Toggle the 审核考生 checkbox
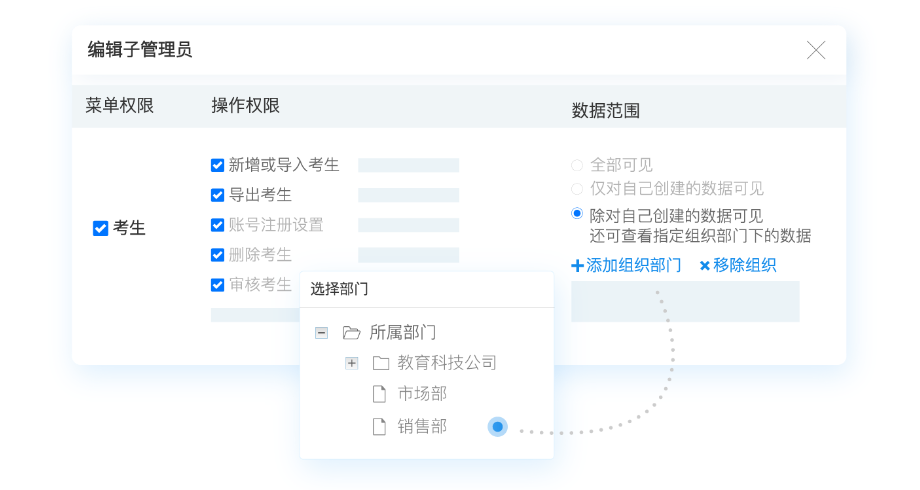Viewport: 920px width, 490px height. 217,285
